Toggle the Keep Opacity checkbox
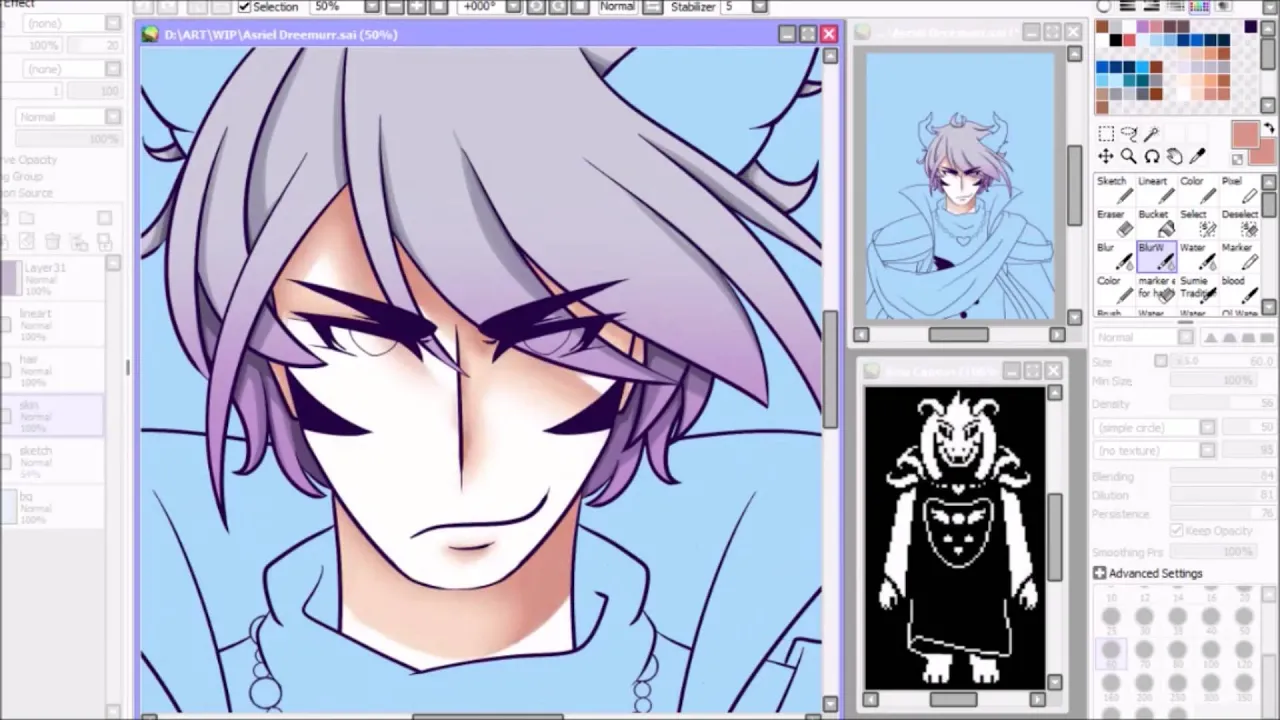This screenshot has height=720, width=1280. pyautogui.click(x=1177, y=531)
